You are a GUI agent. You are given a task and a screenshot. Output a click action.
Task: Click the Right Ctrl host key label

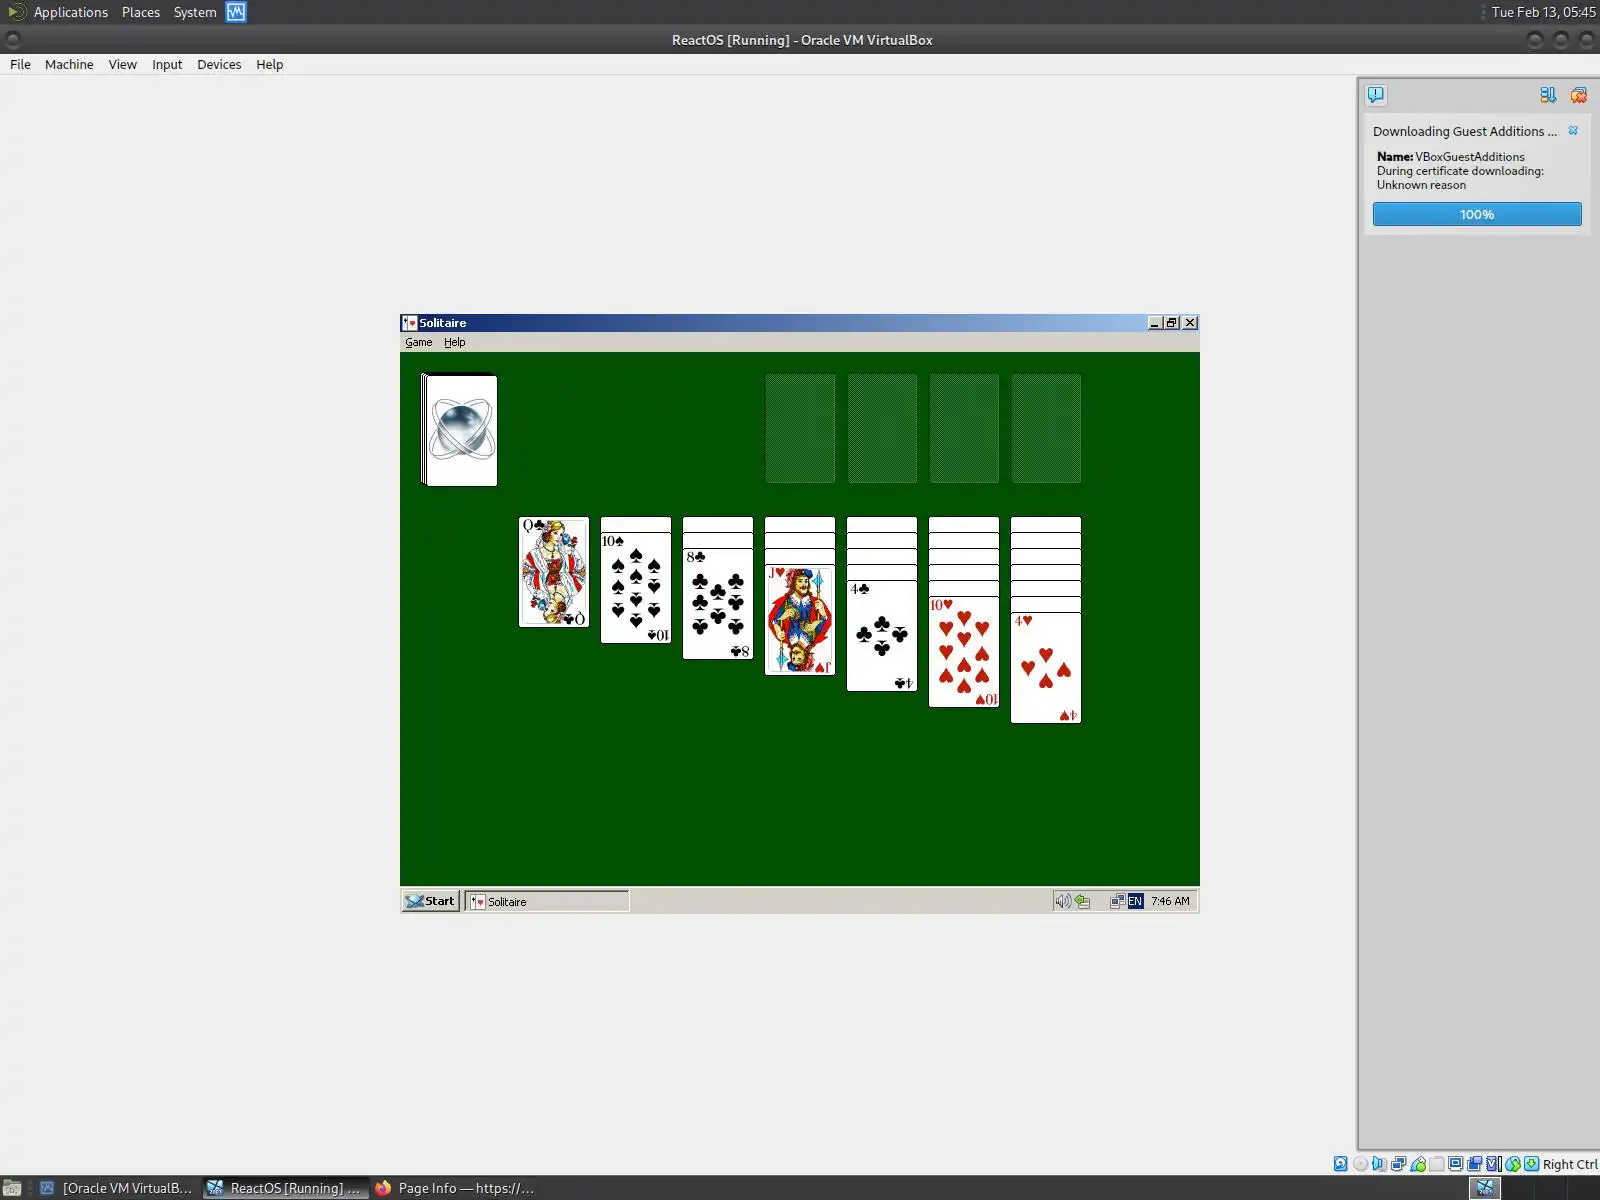(1569, 1164)
